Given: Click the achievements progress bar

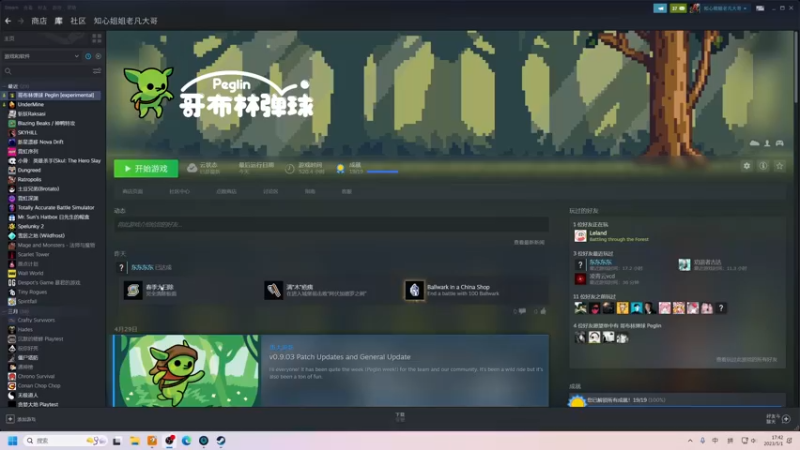Looking at the screenshot, I should click(x=382, y=172).
